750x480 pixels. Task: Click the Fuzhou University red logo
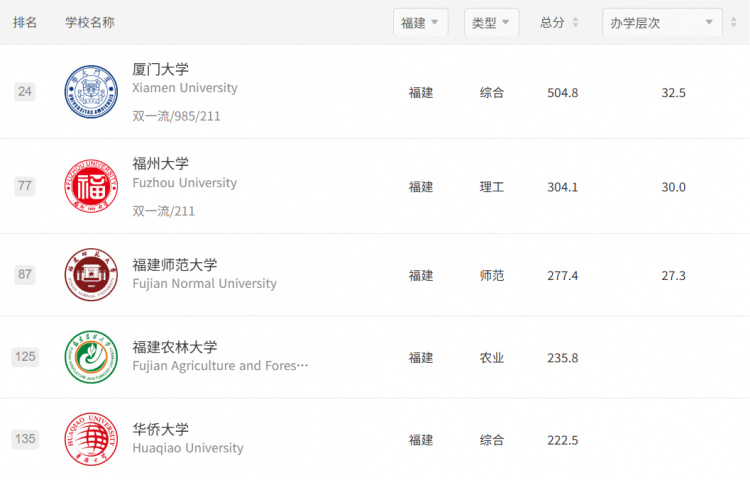click(x=91, y=186)
